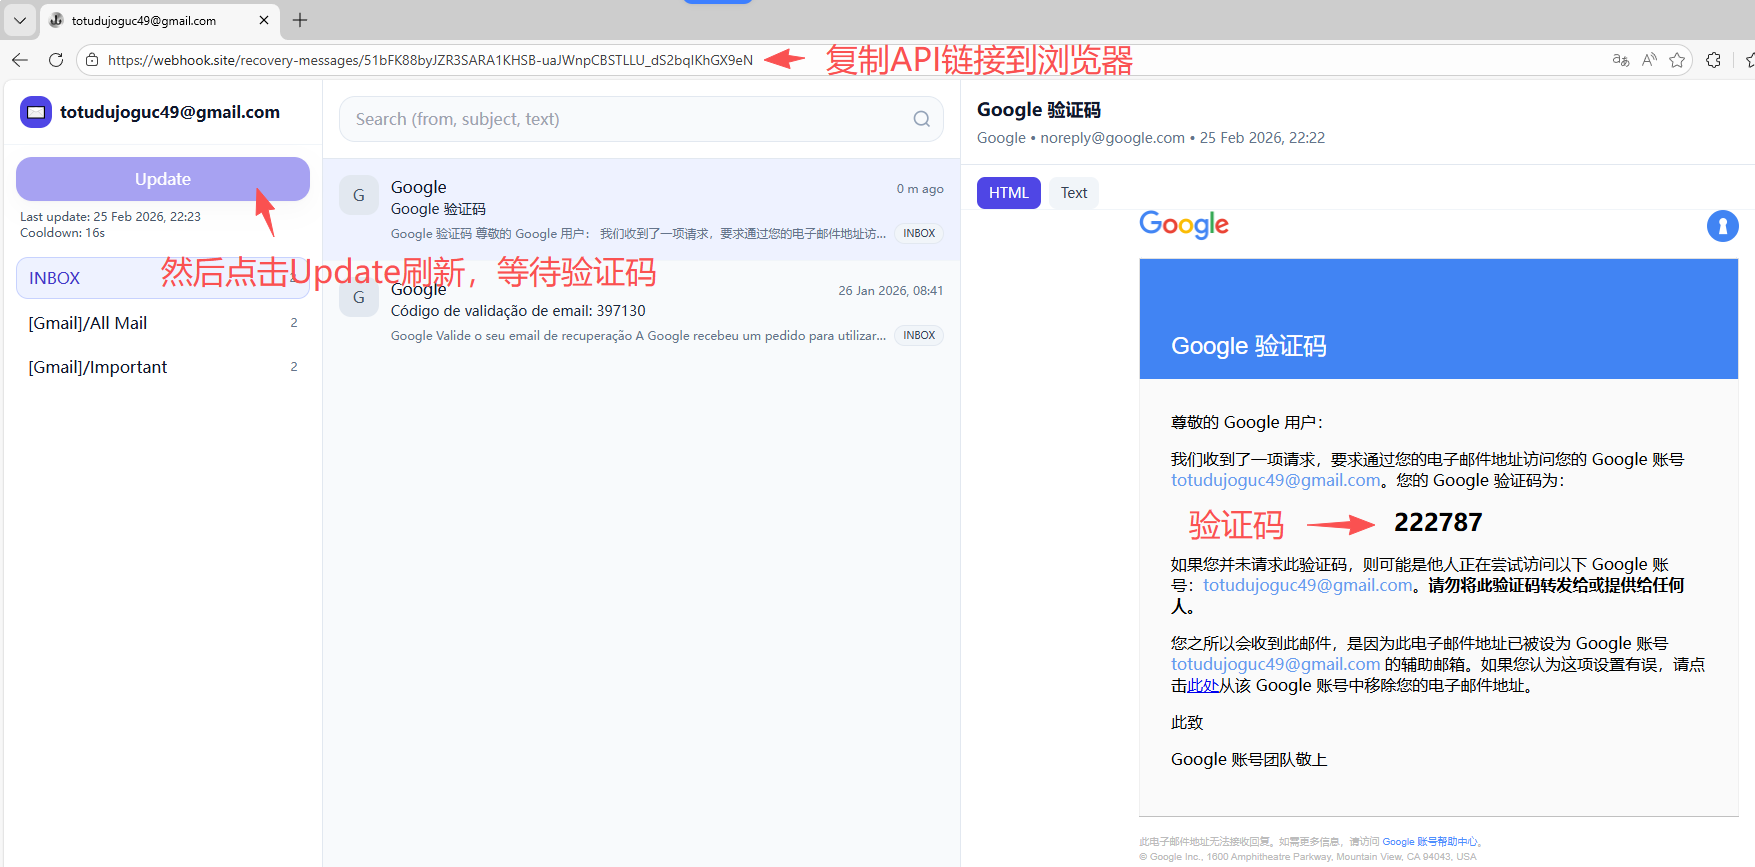
Task: Switch to the Text view tab
Action: tap(1074, 193)
